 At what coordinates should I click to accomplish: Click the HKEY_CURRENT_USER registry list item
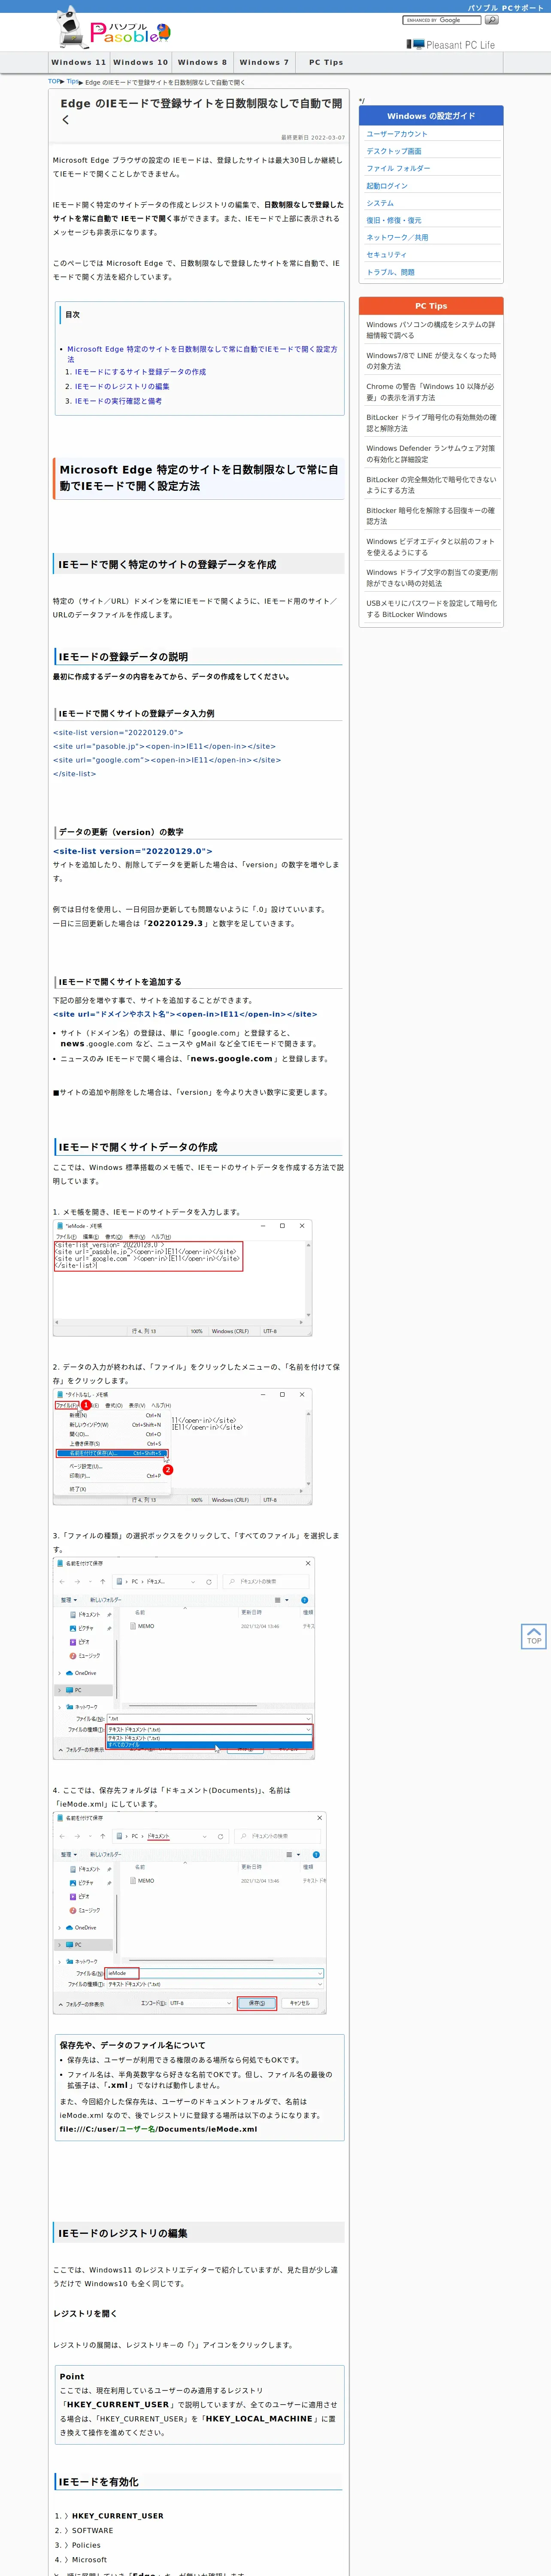(x=117, y=2516)
